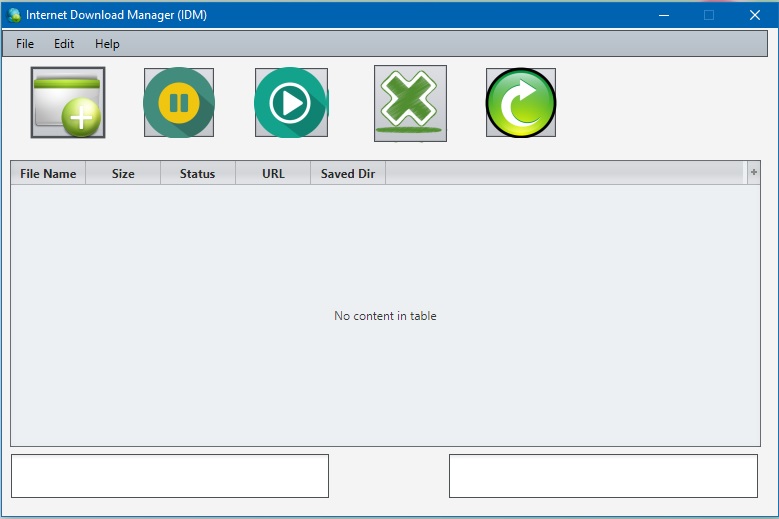Open the Help menu
The height and width of the screenshot is (519, 779).
click(107, 44)
